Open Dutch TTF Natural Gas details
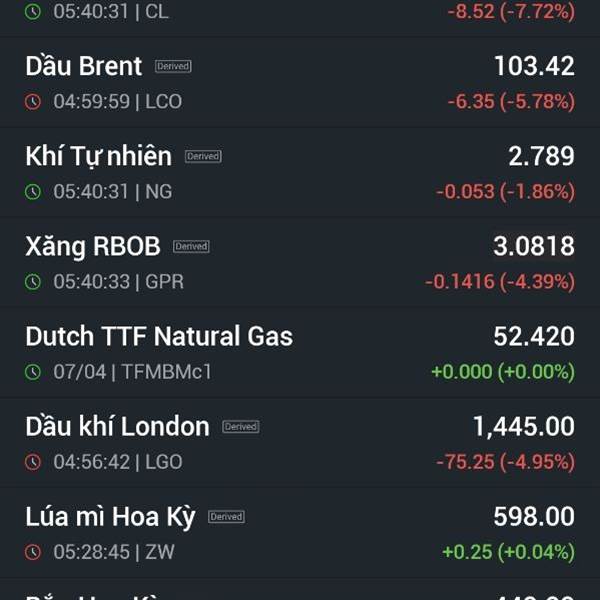The image size is (600, 600). (x=300, y=353)
